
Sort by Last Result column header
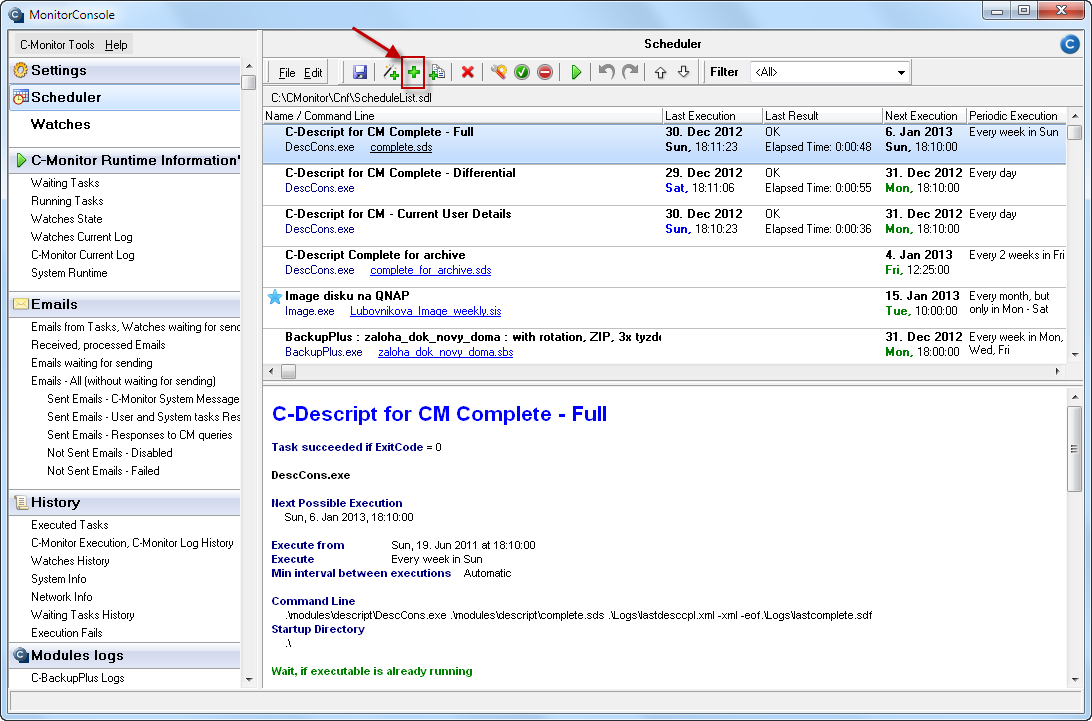(822, 116)
